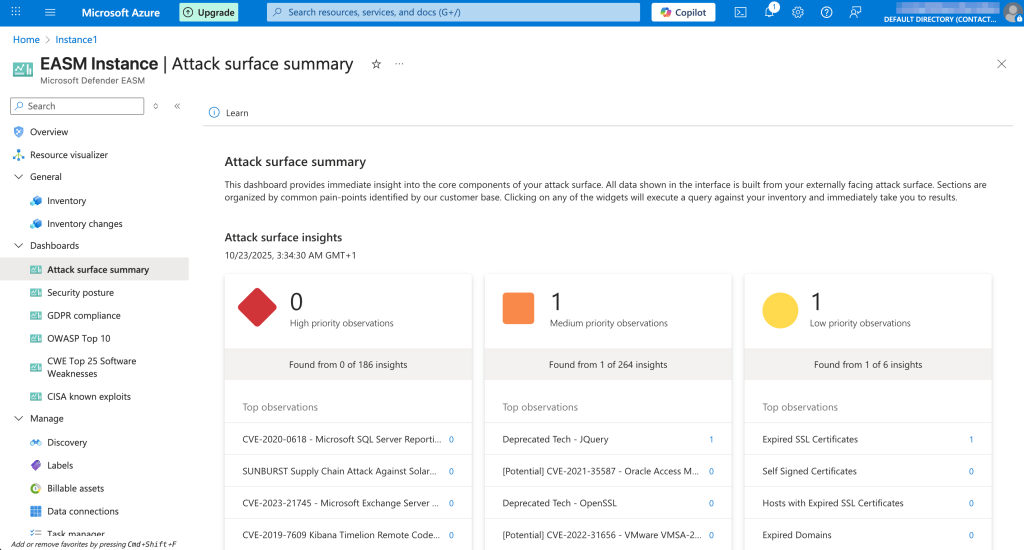Click the red high priority diamond

coord(257,307)
